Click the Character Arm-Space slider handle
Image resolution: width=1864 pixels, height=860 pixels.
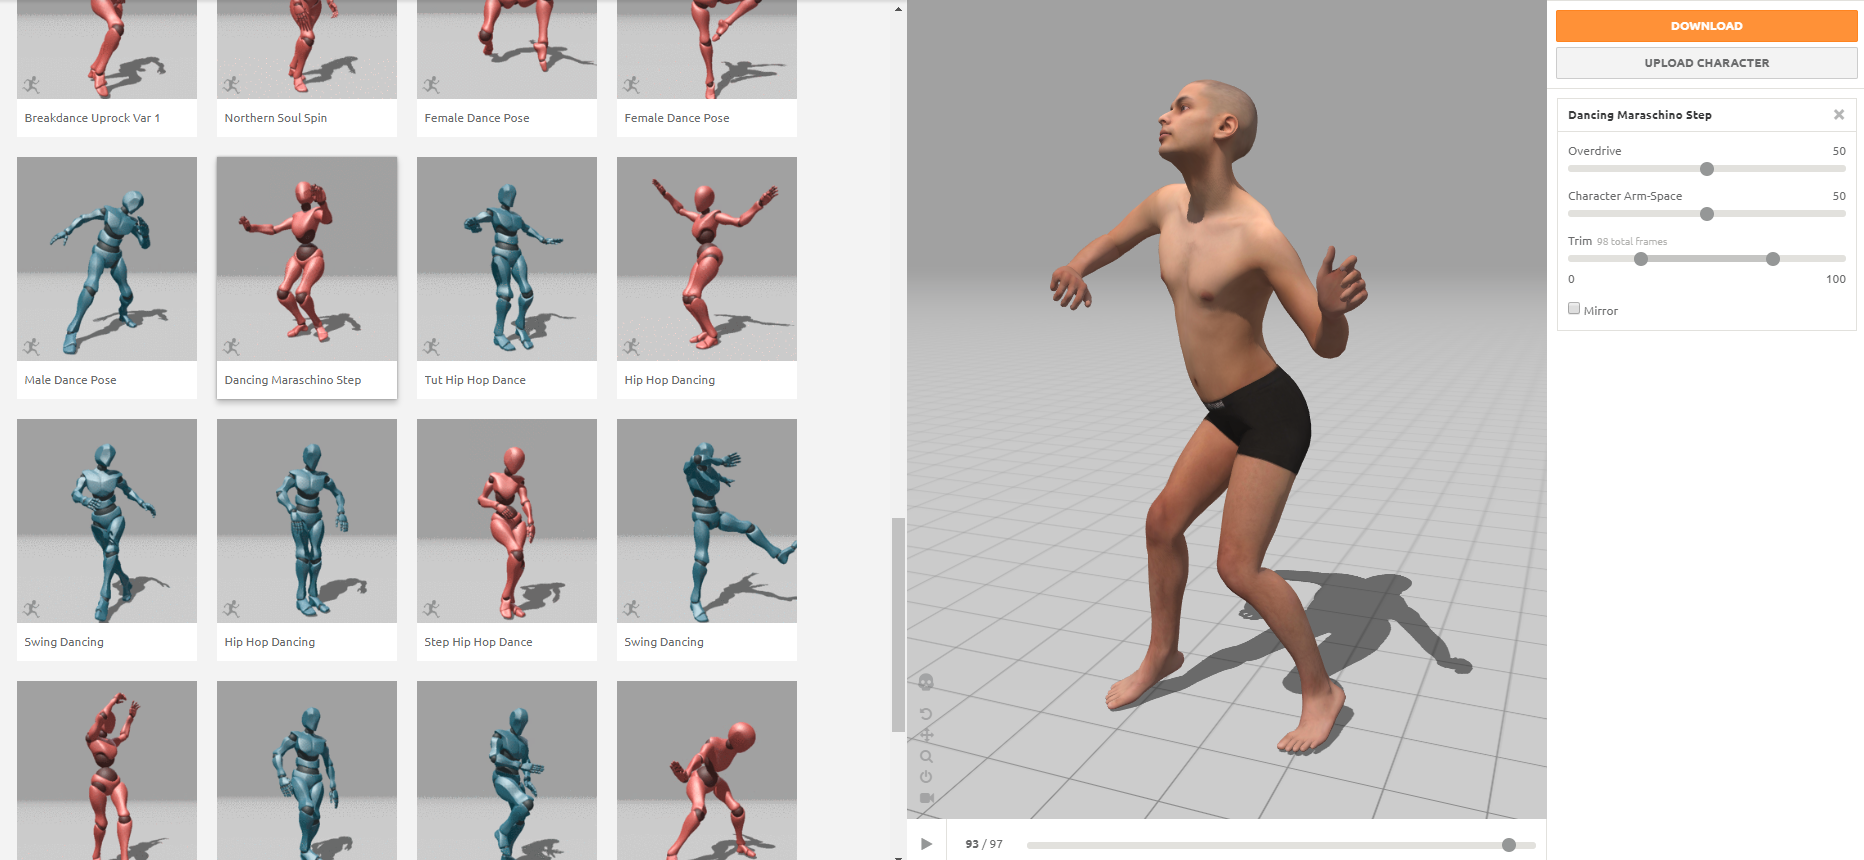point(1707,214)
